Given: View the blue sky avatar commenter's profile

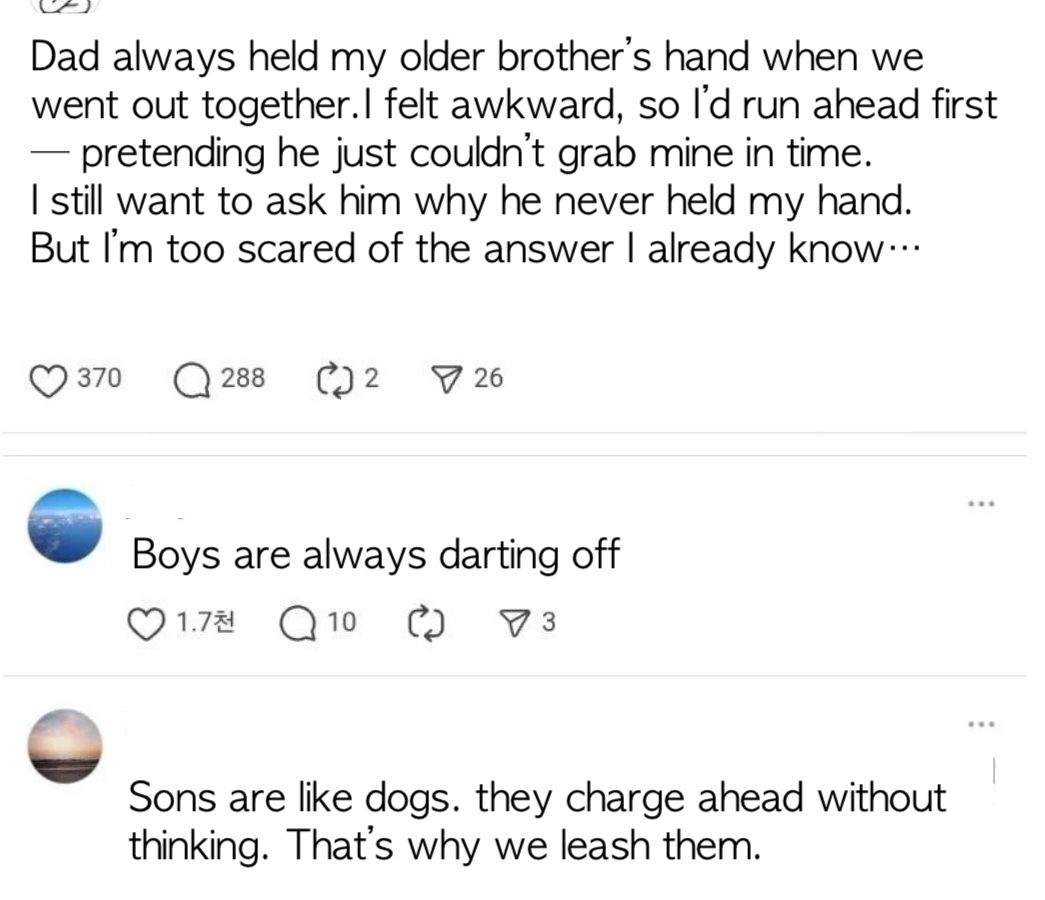Looking at the screenshot, I should pyautogui.click(x=62, y=526).
